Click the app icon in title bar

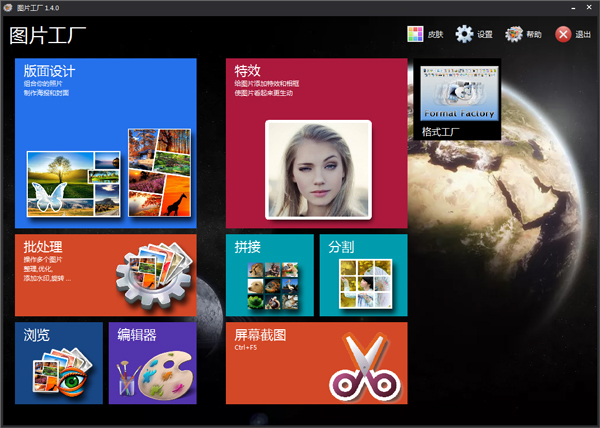click(x=8, y=7)
